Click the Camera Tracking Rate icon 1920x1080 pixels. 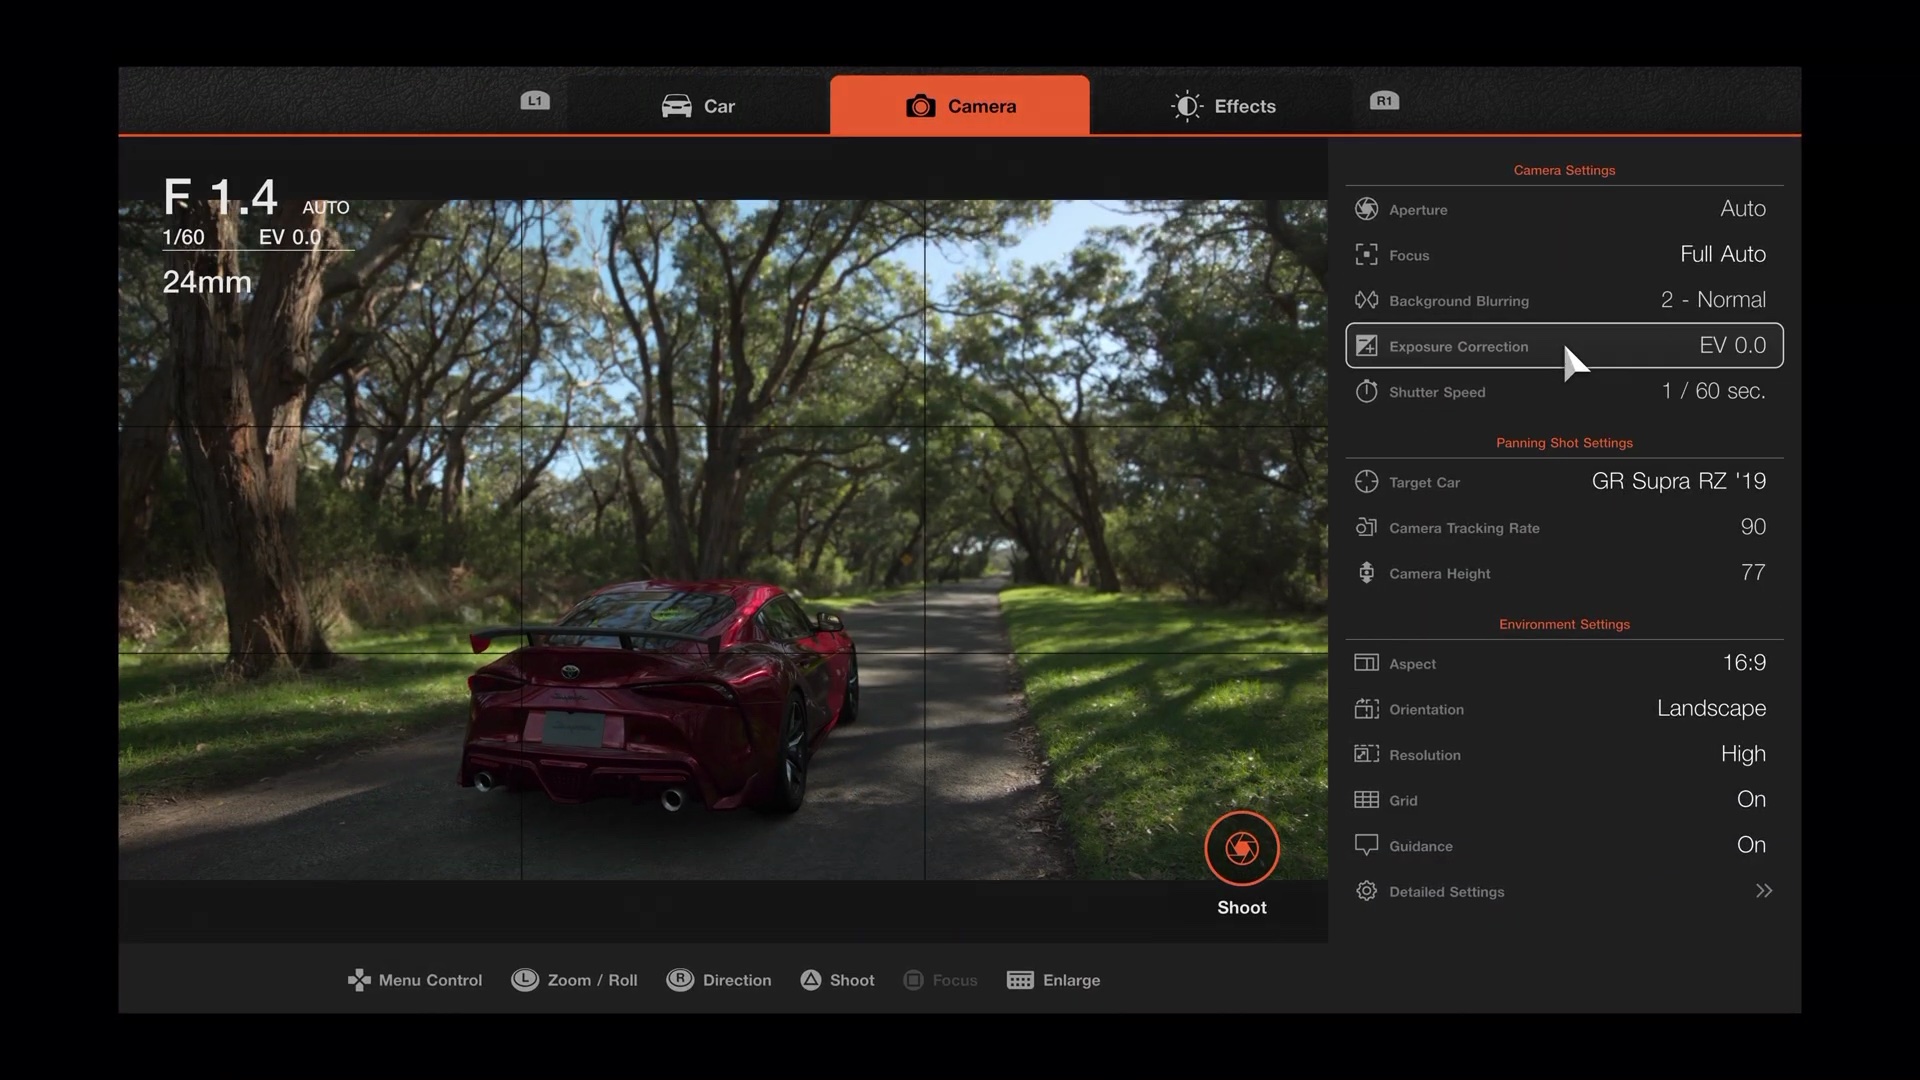(x=1366, y=527)
